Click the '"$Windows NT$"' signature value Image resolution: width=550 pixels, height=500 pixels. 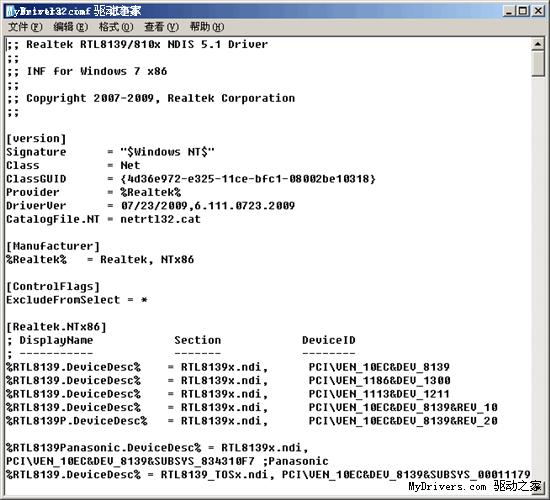tap(167, 152)
